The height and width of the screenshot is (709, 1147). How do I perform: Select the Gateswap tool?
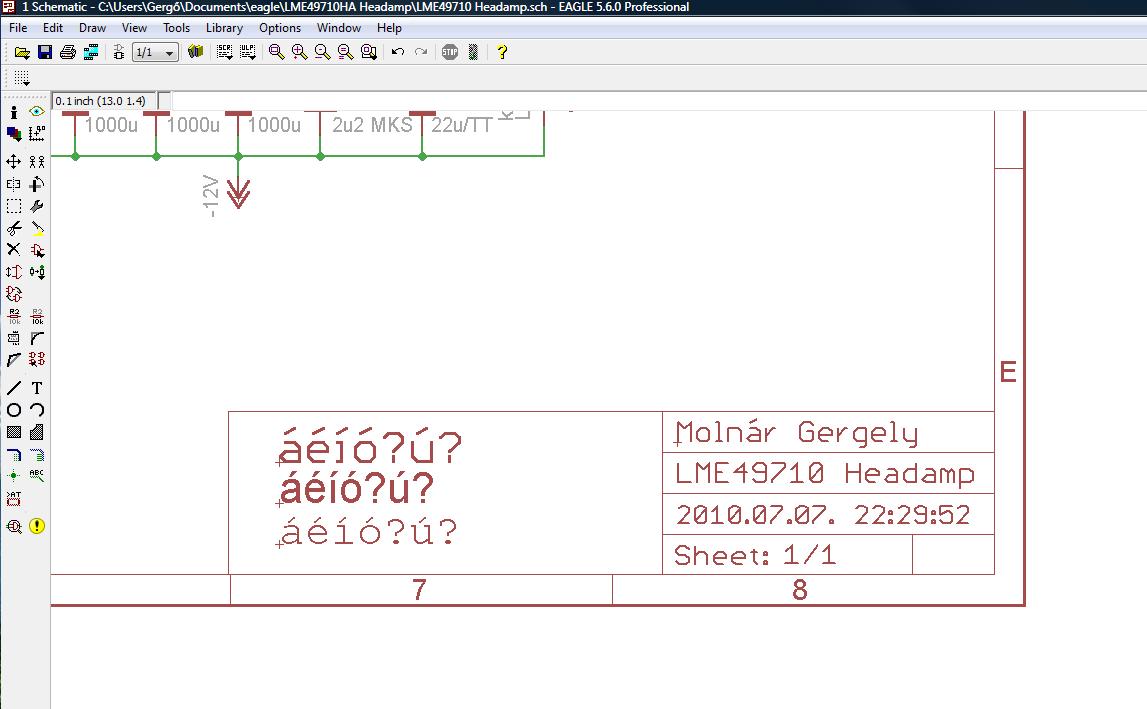13,294
